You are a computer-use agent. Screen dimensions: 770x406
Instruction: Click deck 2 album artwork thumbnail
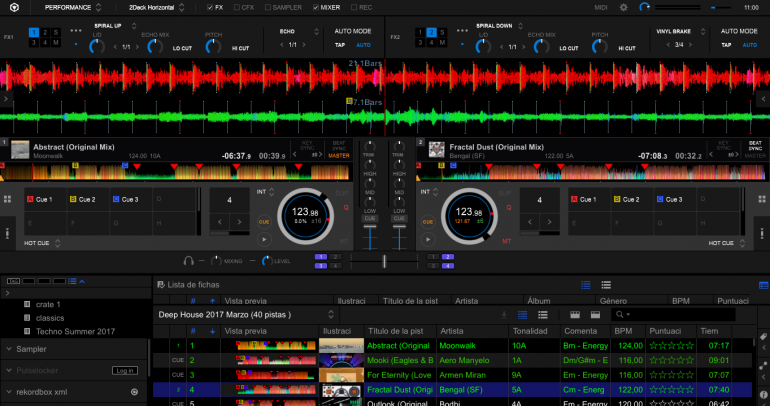[437, 149]
